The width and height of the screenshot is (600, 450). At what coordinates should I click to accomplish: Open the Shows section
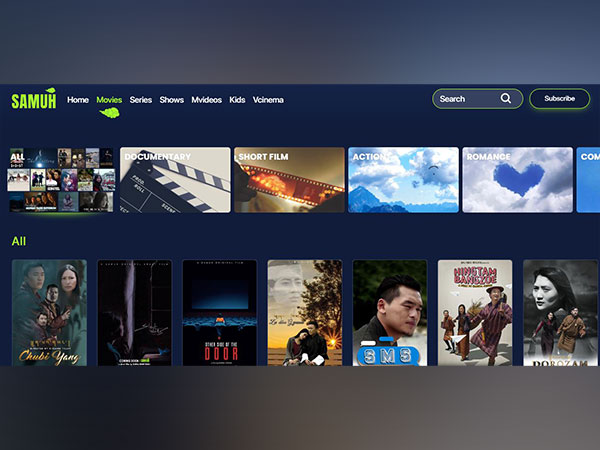[x=171, y=100]
